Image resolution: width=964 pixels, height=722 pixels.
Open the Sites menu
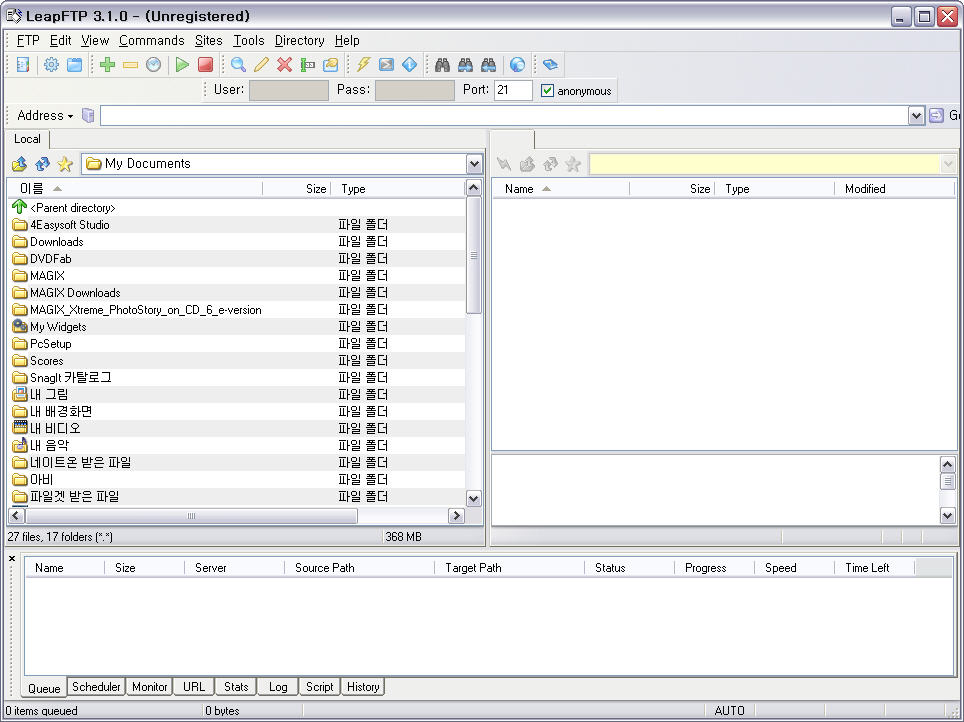208,41
